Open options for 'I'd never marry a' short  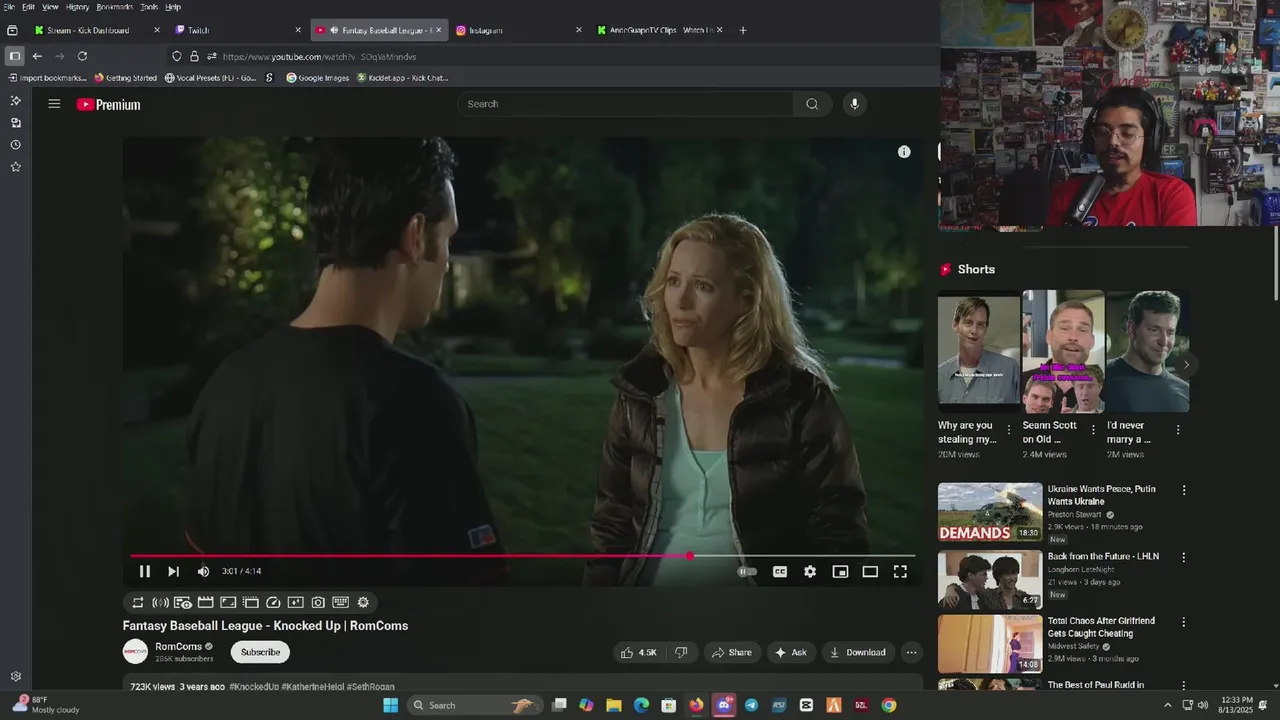point(1178,430)
